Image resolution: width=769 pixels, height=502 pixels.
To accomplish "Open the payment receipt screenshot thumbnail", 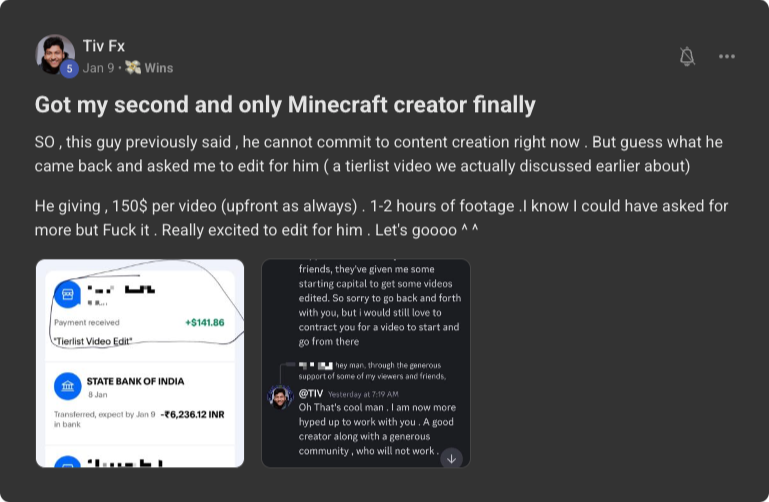I will pos(140,363).
